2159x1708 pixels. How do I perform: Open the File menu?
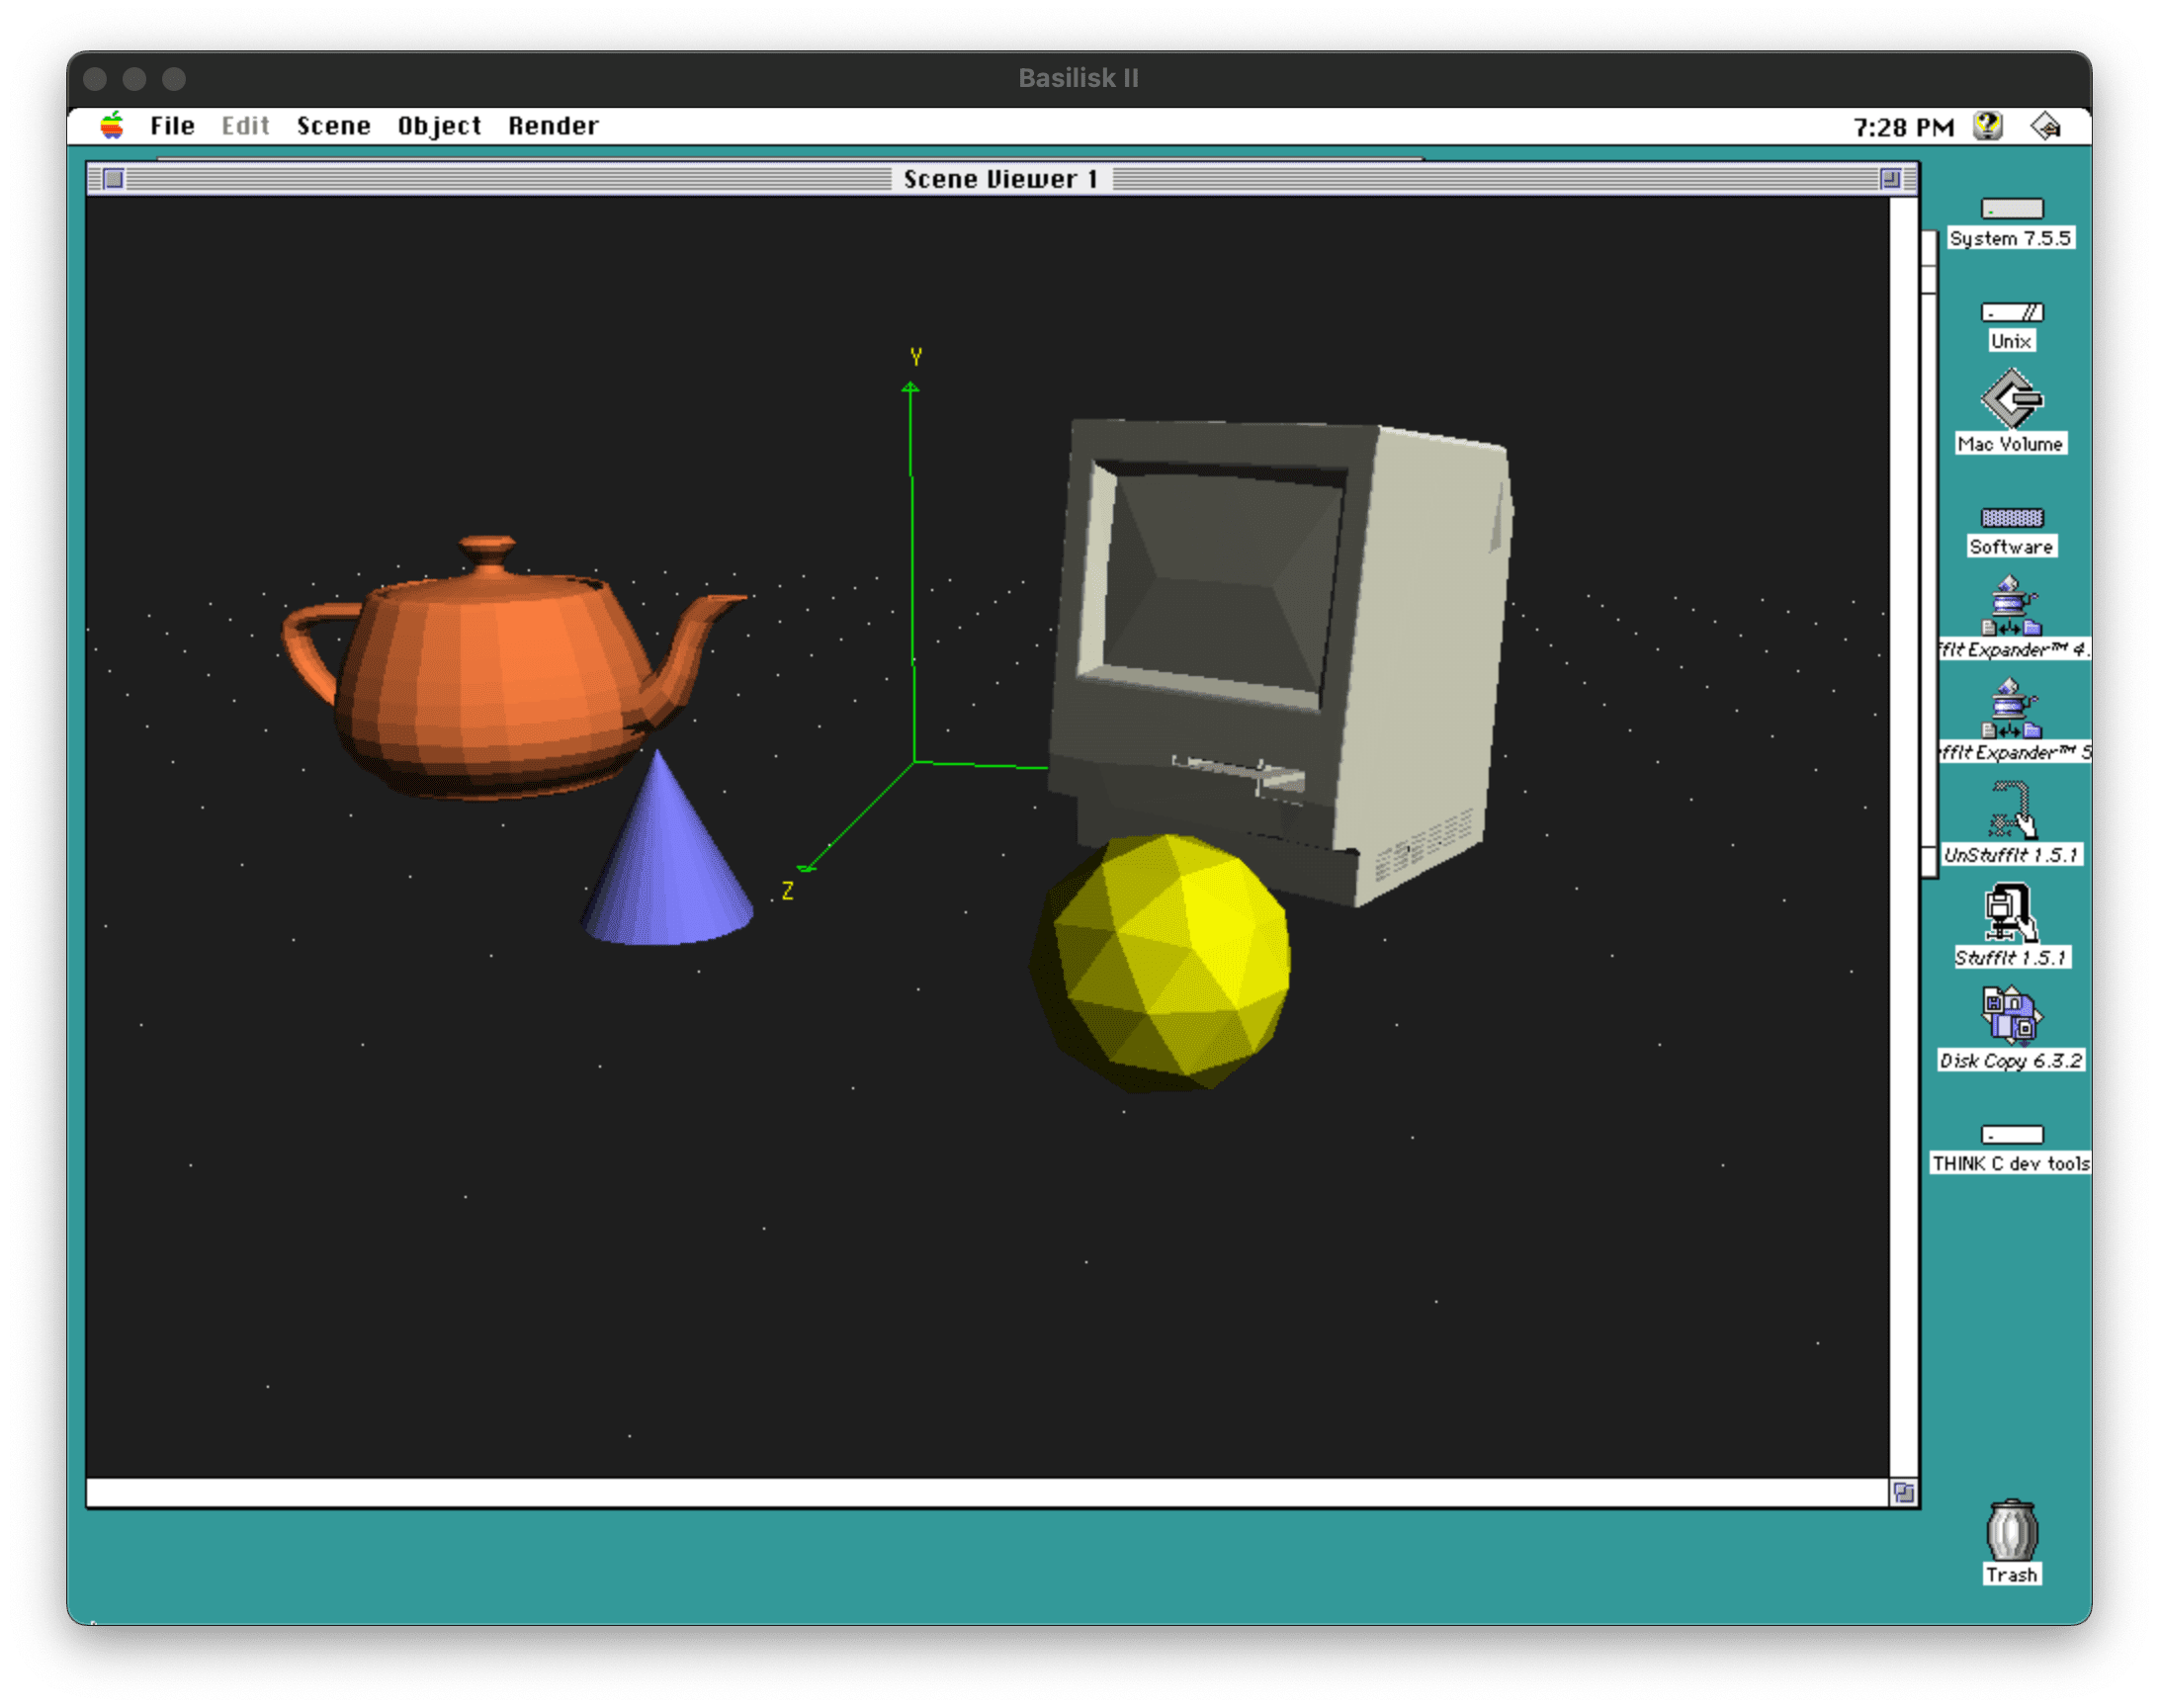pyautogui.click(x=172, y=126)
